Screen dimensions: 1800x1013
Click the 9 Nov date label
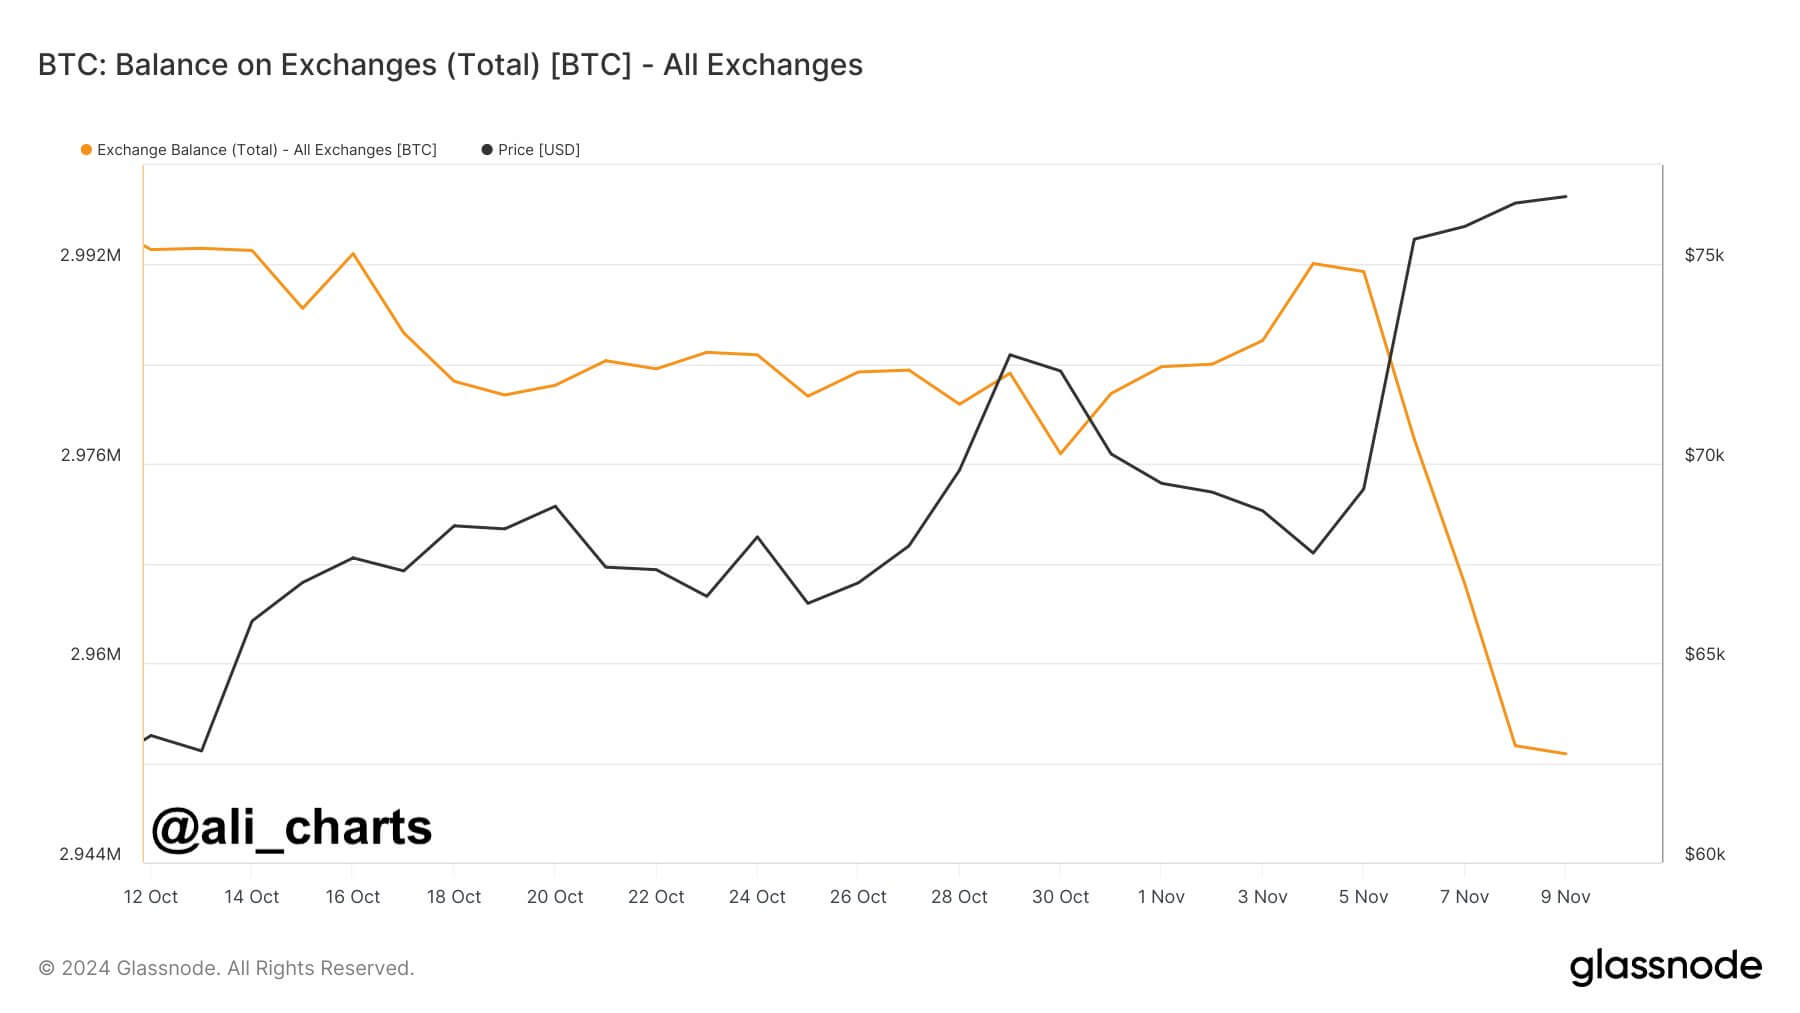(x=1565, y=897)
